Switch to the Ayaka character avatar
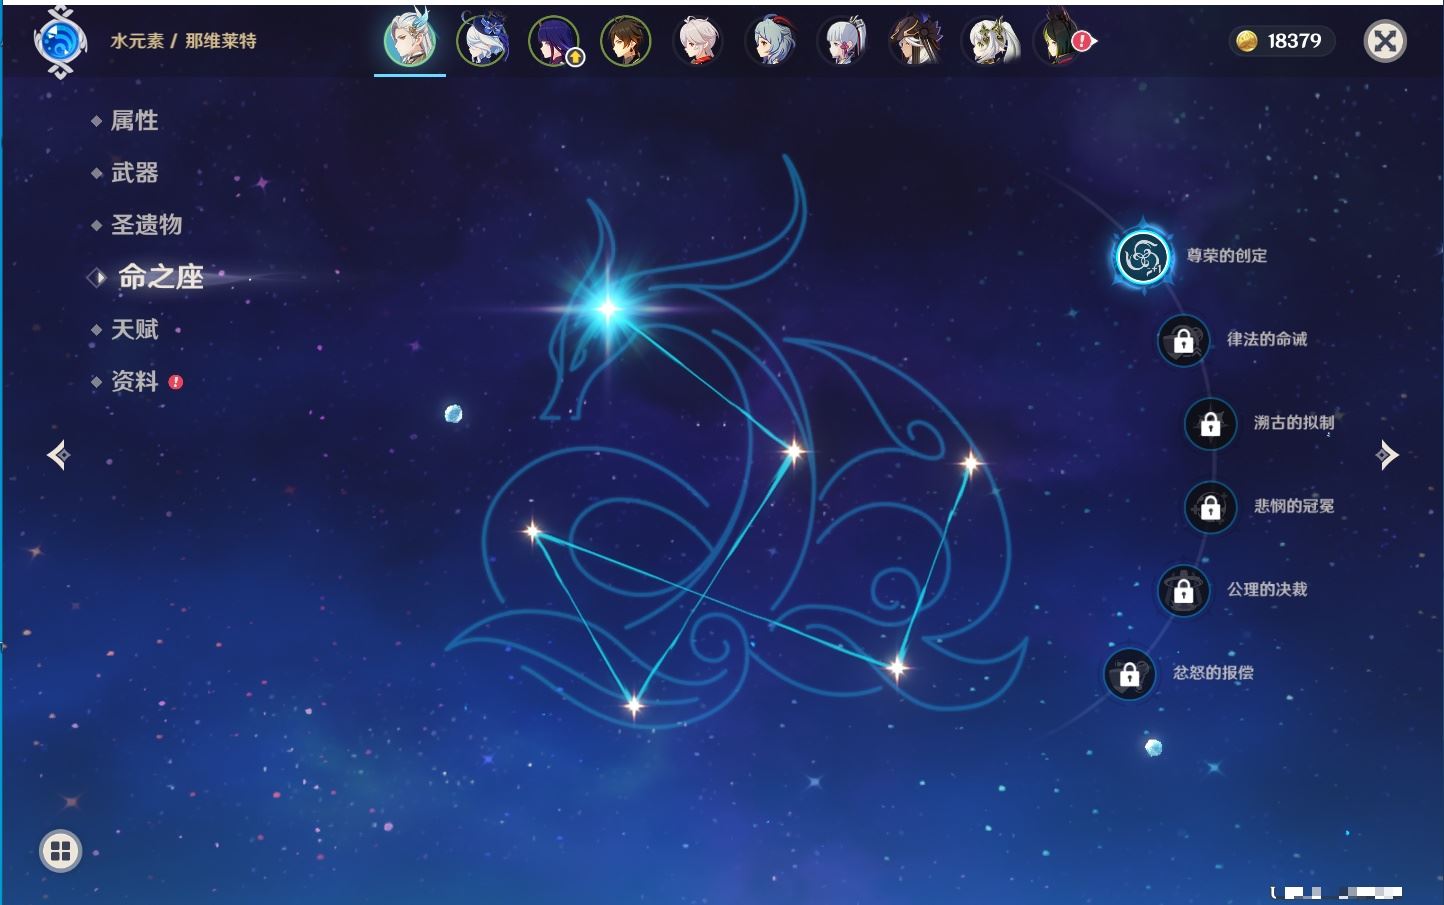Viewport: 1444px width, 905px height. point(842,41)
